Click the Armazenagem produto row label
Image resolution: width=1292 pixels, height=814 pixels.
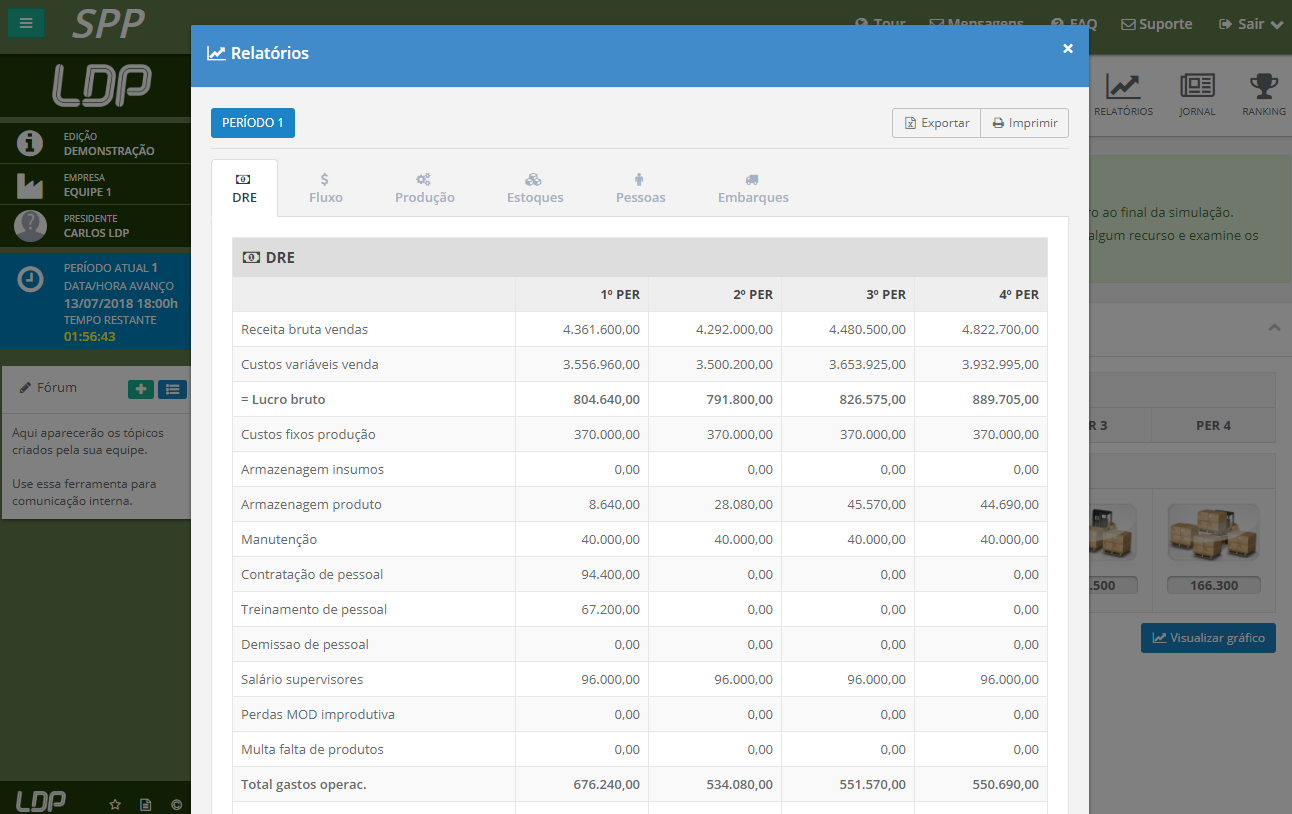311,504
